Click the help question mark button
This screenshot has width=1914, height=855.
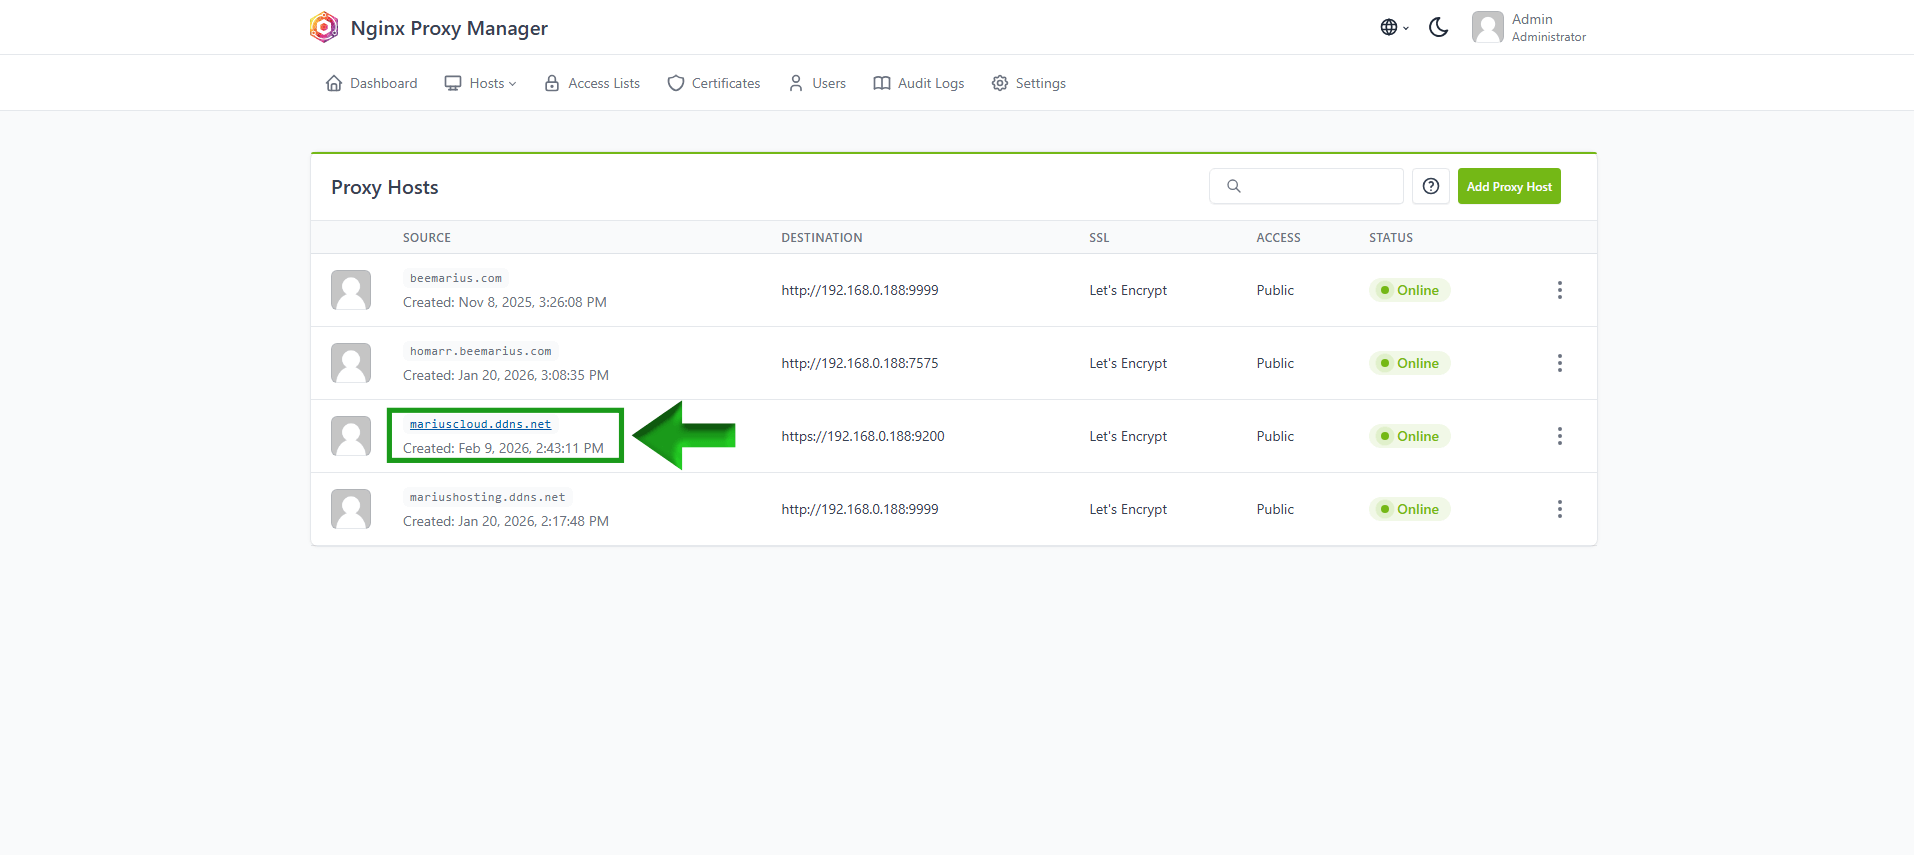click(x=1431, y=186)
